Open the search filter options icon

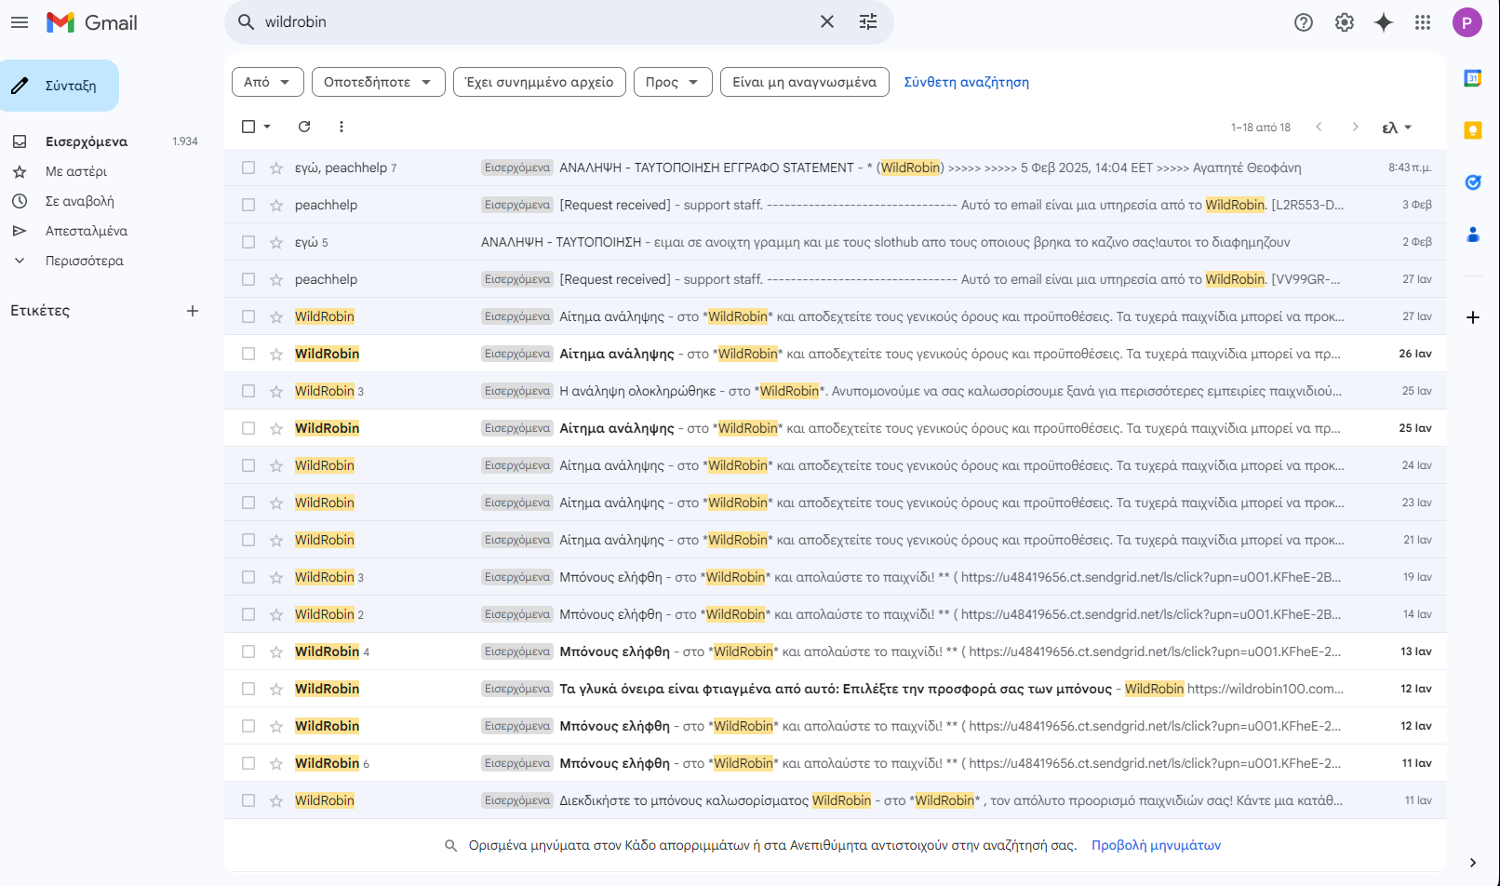click(x=868, y=22)
